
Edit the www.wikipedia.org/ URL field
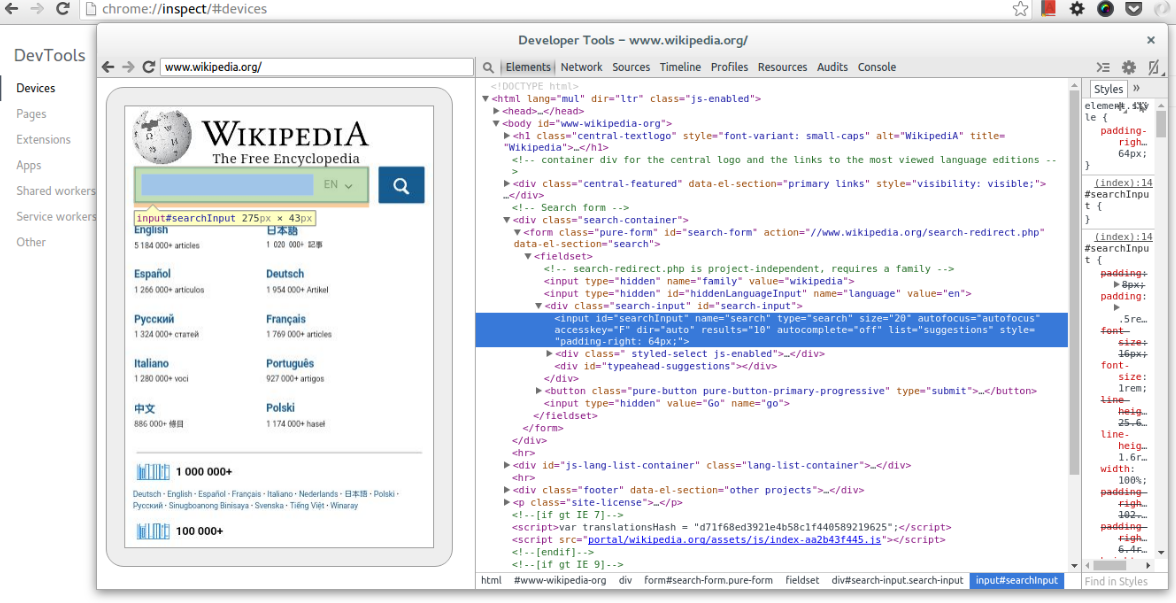click(x=316, y=67)
